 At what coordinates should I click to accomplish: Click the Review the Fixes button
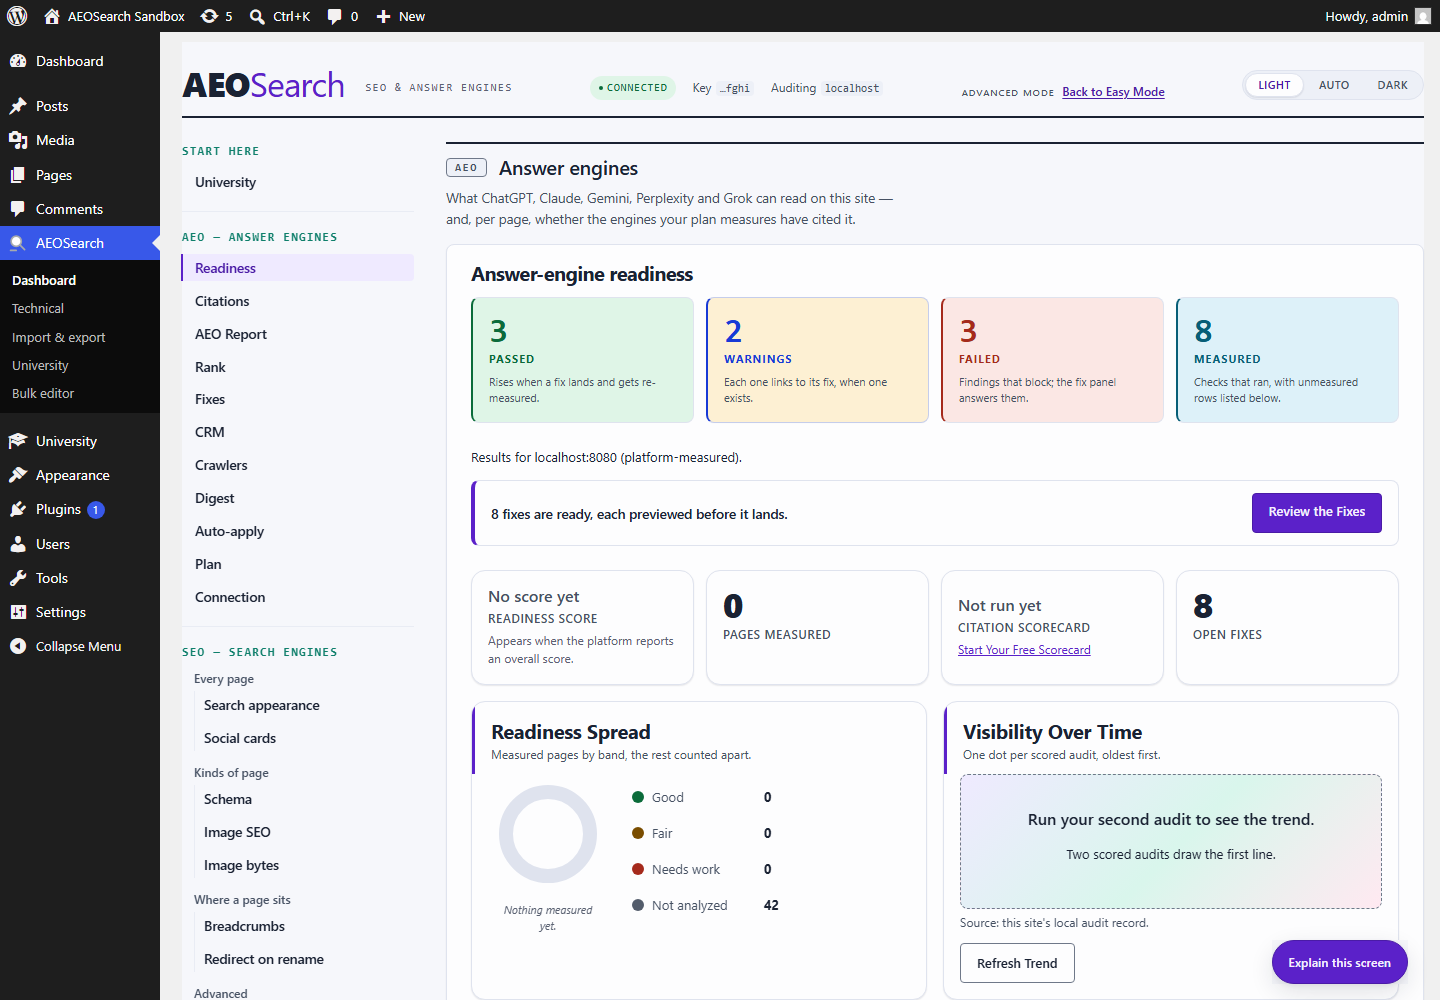coord(1316,512)
